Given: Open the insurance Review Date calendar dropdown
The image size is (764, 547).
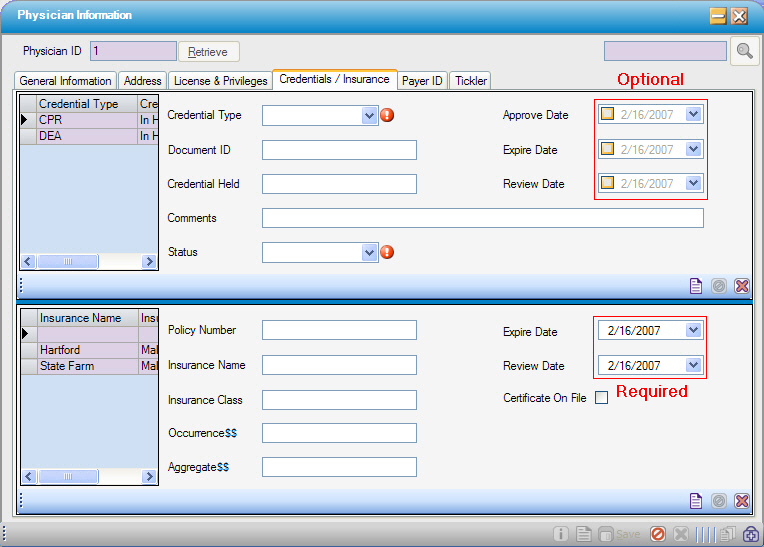Looking at the screenshot, I should pos(693,365).
